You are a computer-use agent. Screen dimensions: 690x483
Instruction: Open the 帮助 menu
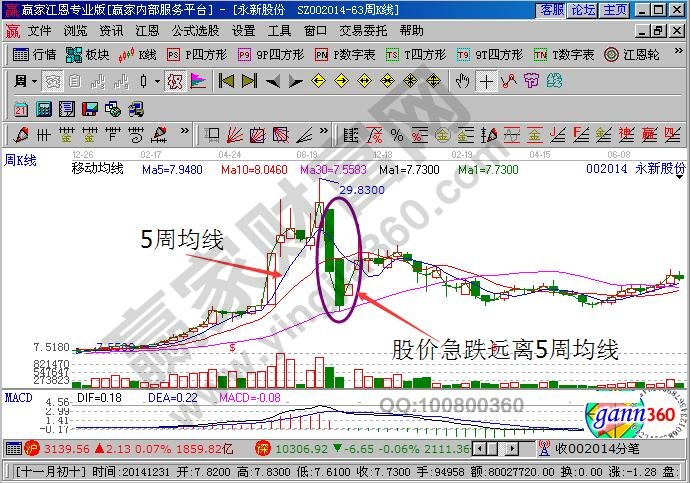point(411,30)
